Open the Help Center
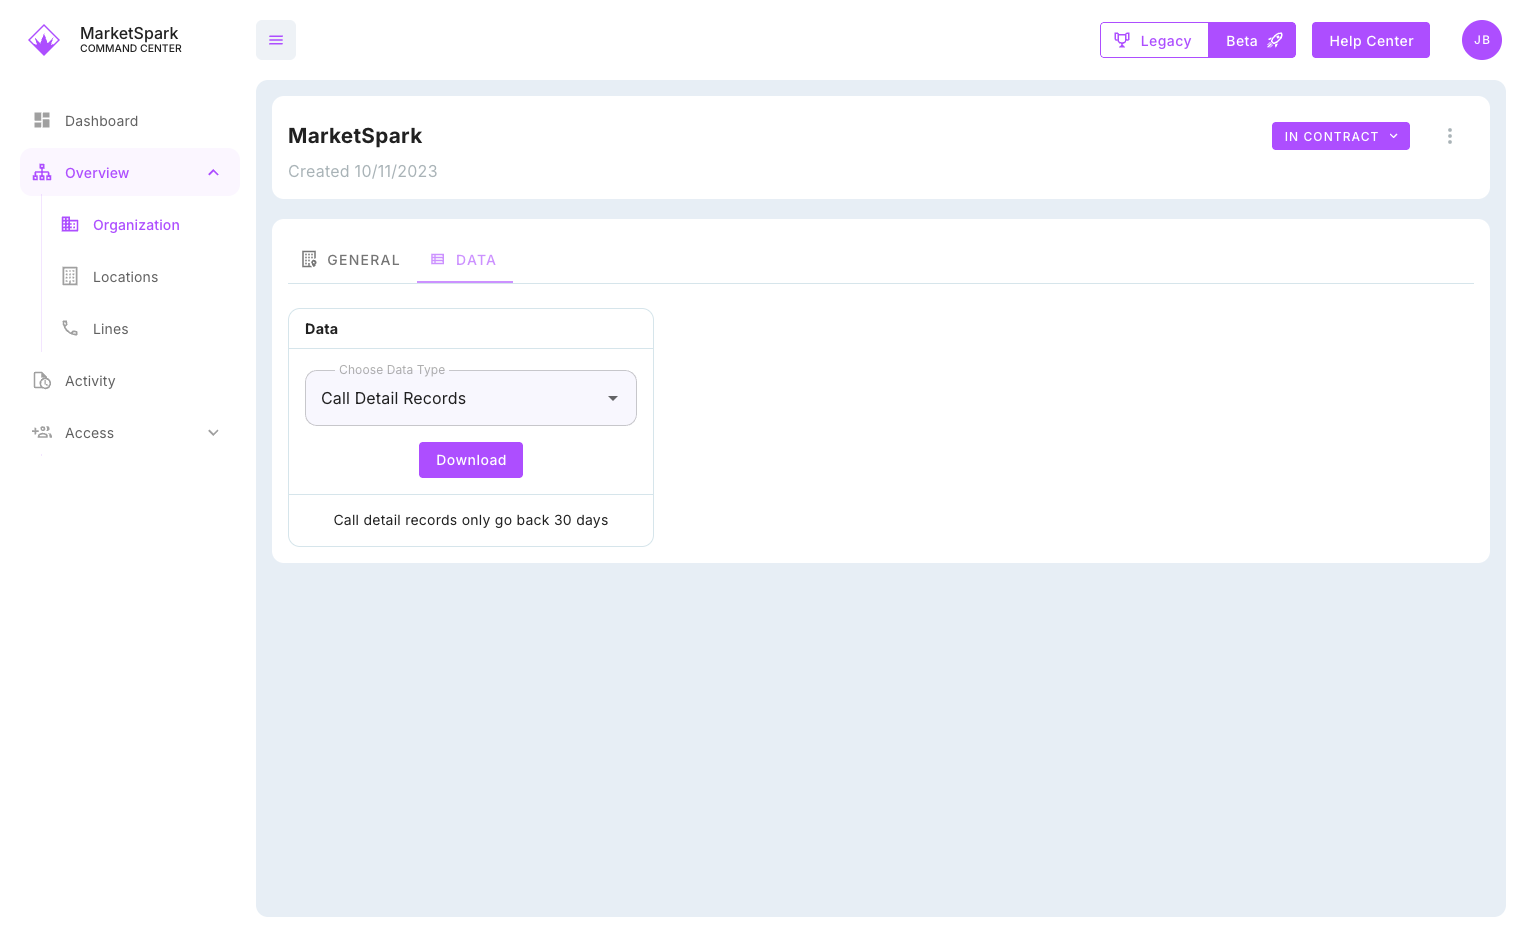 (1370, 41)
